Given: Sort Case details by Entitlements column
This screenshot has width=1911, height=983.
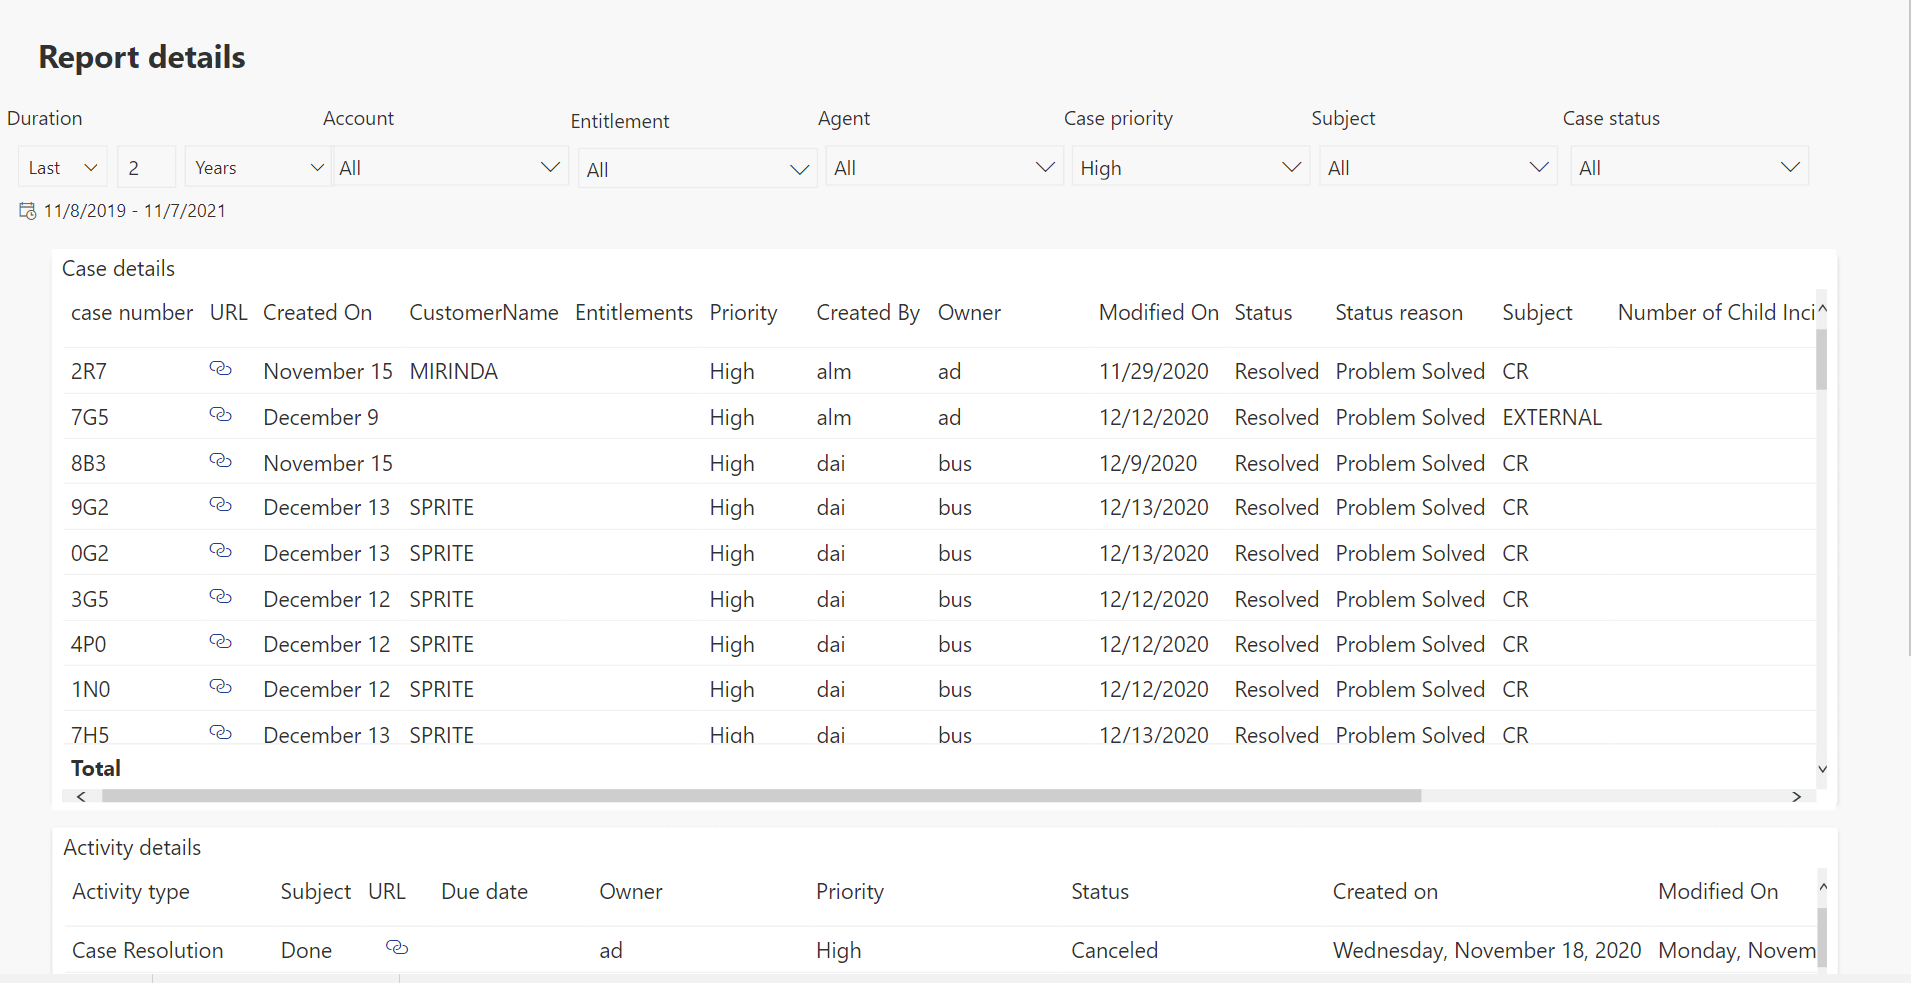Looking at the screenshot, I should (634, 313).
